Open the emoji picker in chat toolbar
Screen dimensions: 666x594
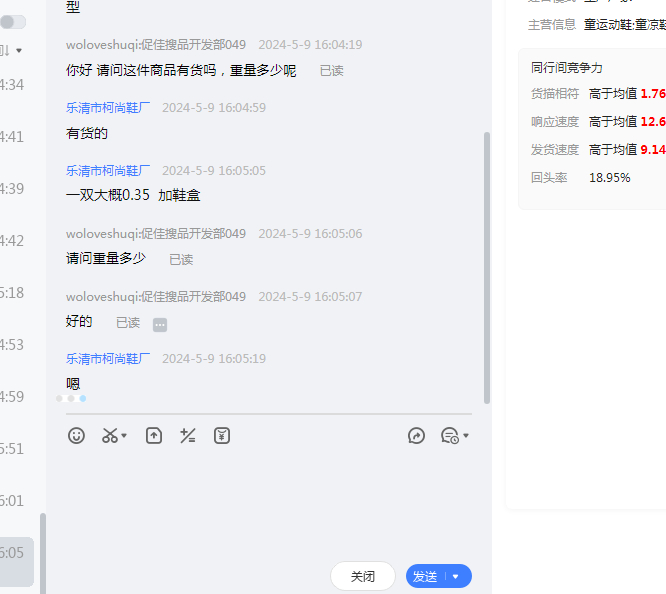pos(76,436)
